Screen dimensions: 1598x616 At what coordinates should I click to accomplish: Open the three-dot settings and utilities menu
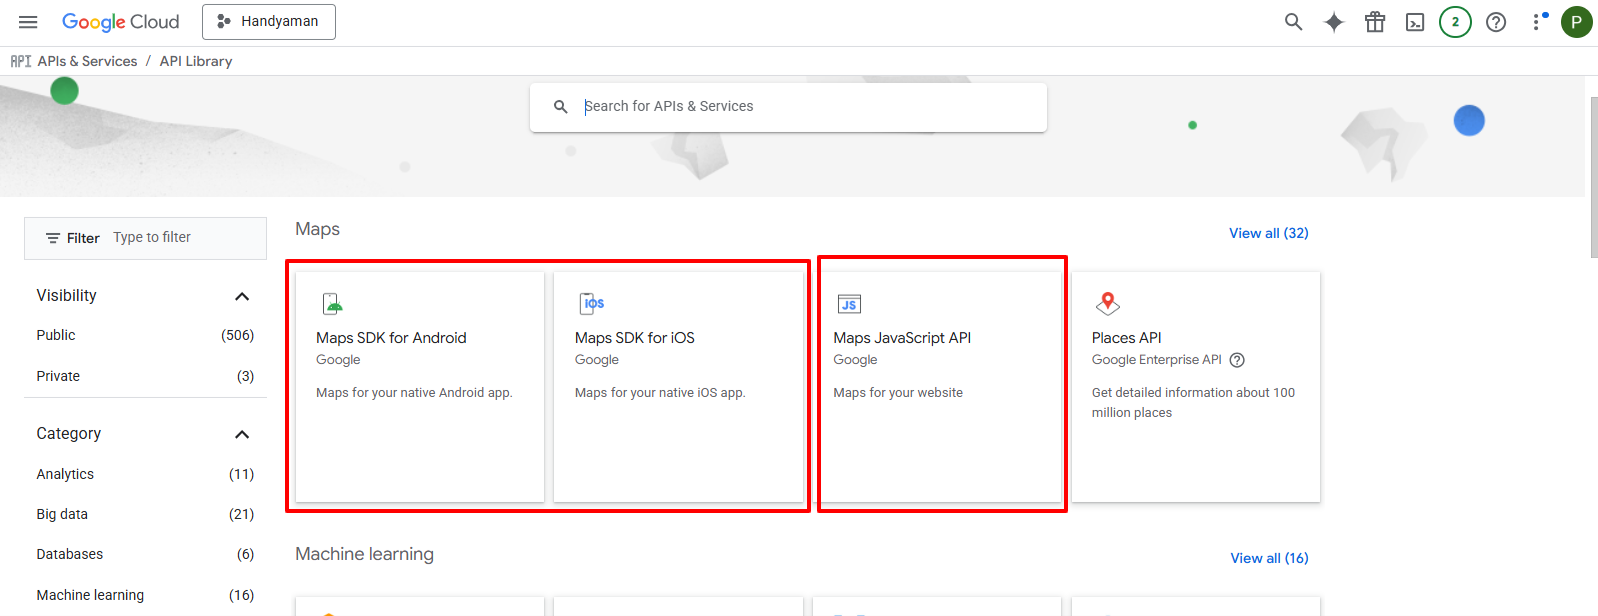point(1537,22)
